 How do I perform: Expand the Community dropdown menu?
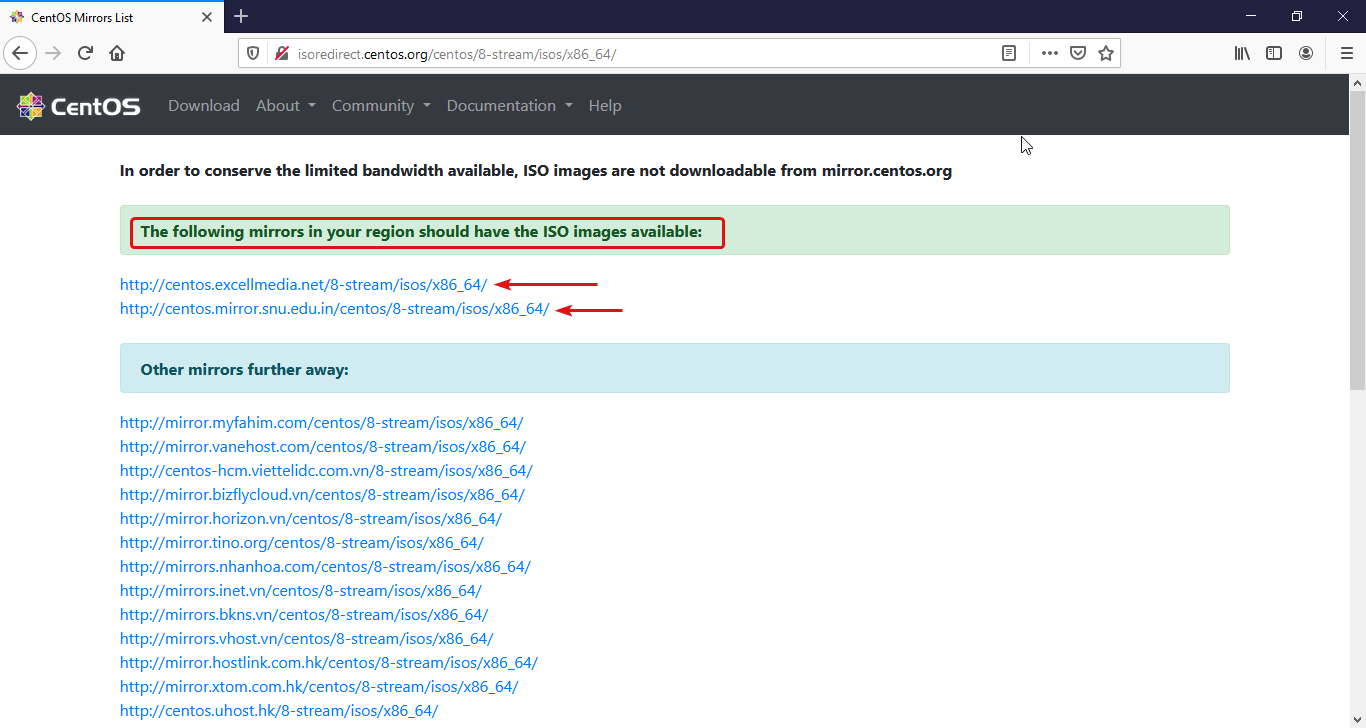(381, 105)
